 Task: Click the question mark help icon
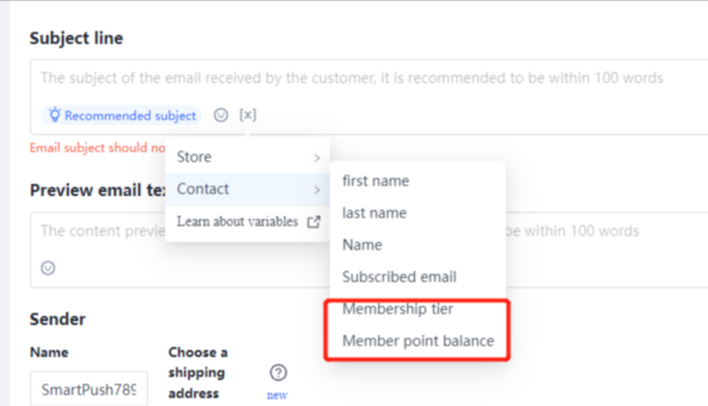[x=278, y=373]
